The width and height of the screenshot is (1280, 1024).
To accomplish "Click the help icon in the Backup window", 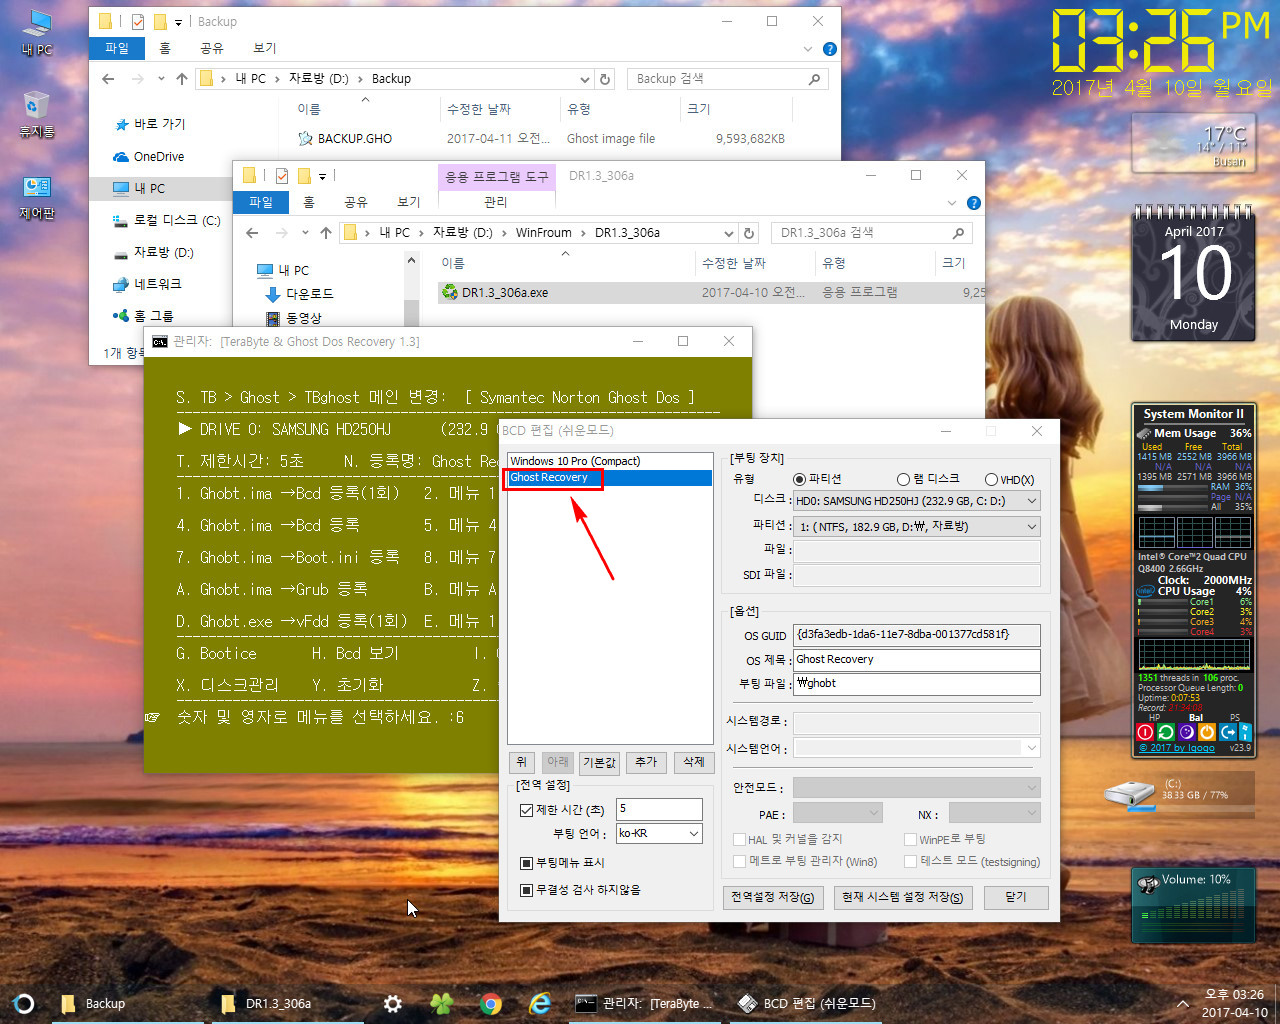I will tap(829, 49).
